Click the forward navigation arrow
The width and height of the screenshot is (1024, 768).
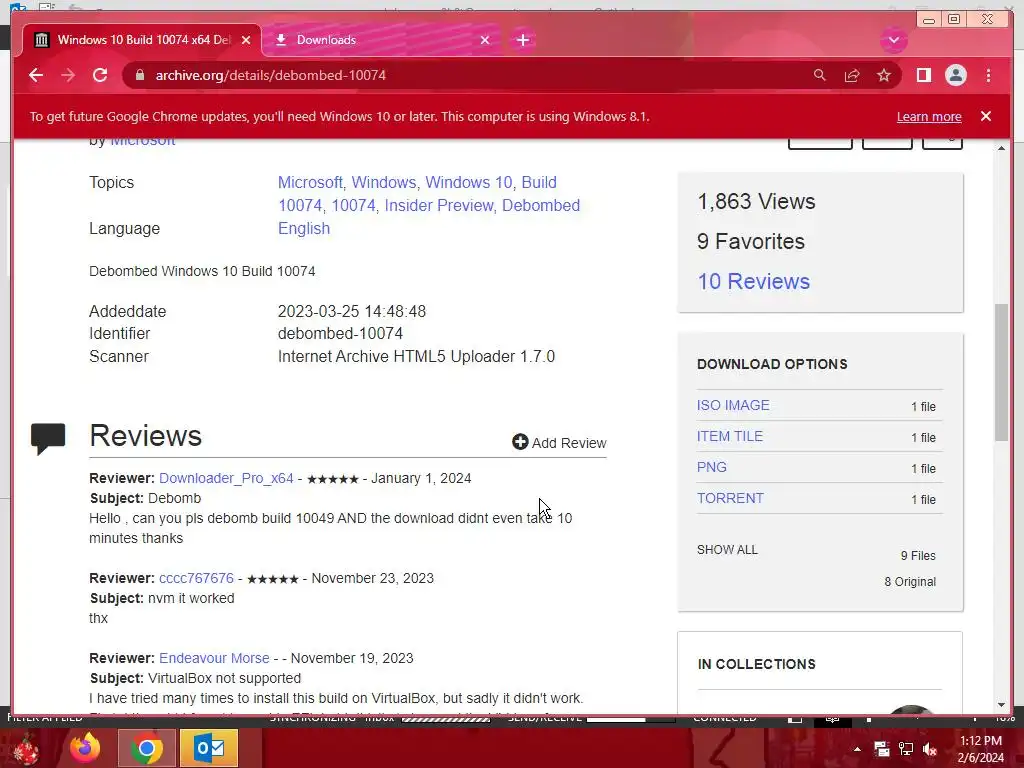(x=68, y=75)
